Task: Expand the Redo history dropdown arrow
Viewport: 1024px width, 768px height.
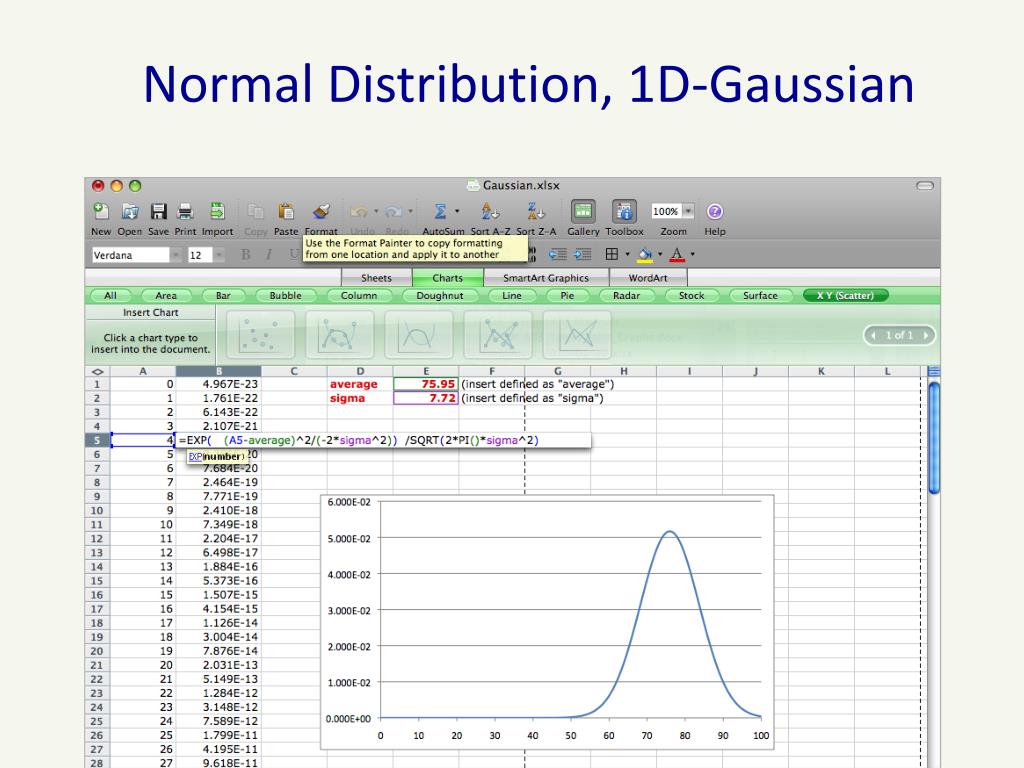Action: [410, 211]
